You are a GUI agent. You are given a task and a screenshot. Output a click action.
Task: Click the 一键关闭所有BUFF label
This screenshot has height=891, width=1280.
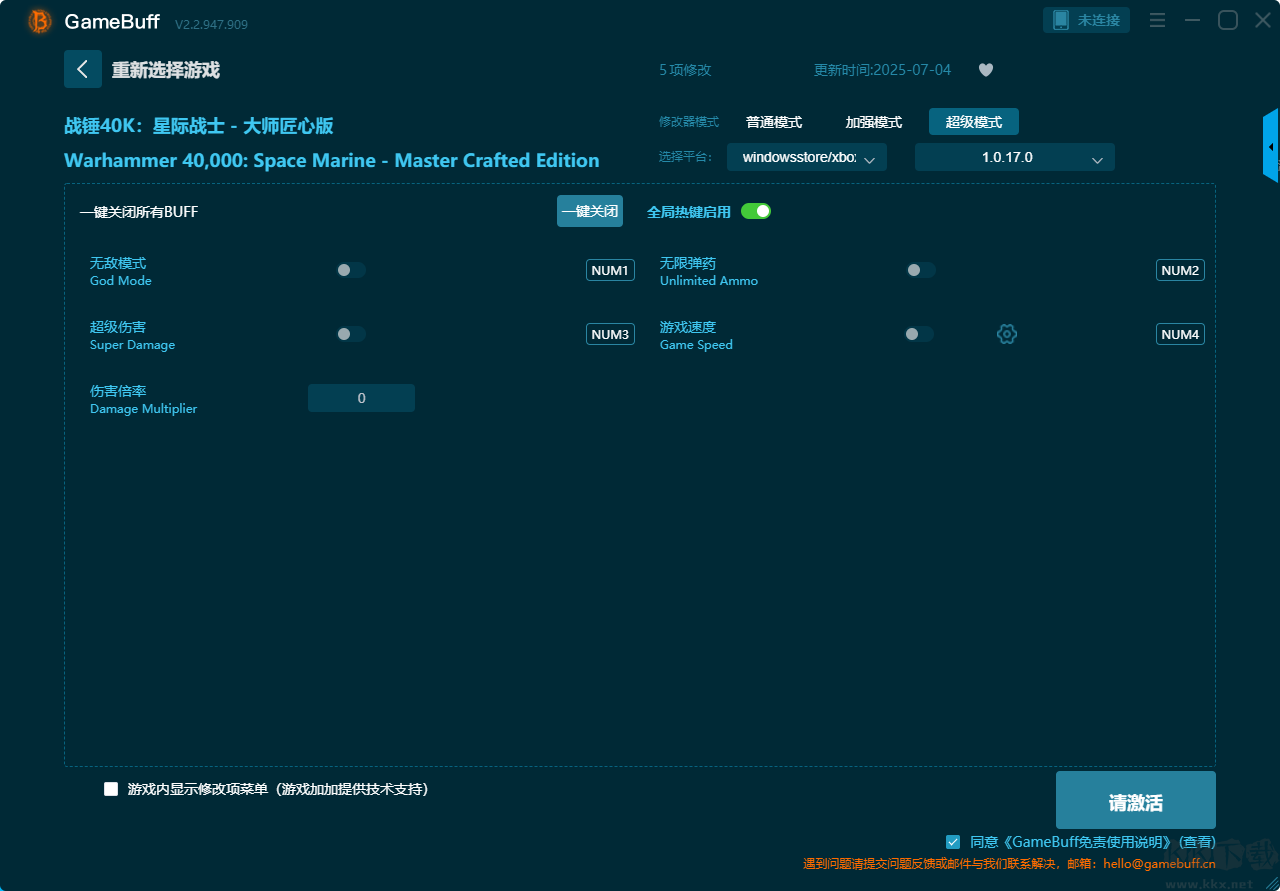click(x=139, y=212)
